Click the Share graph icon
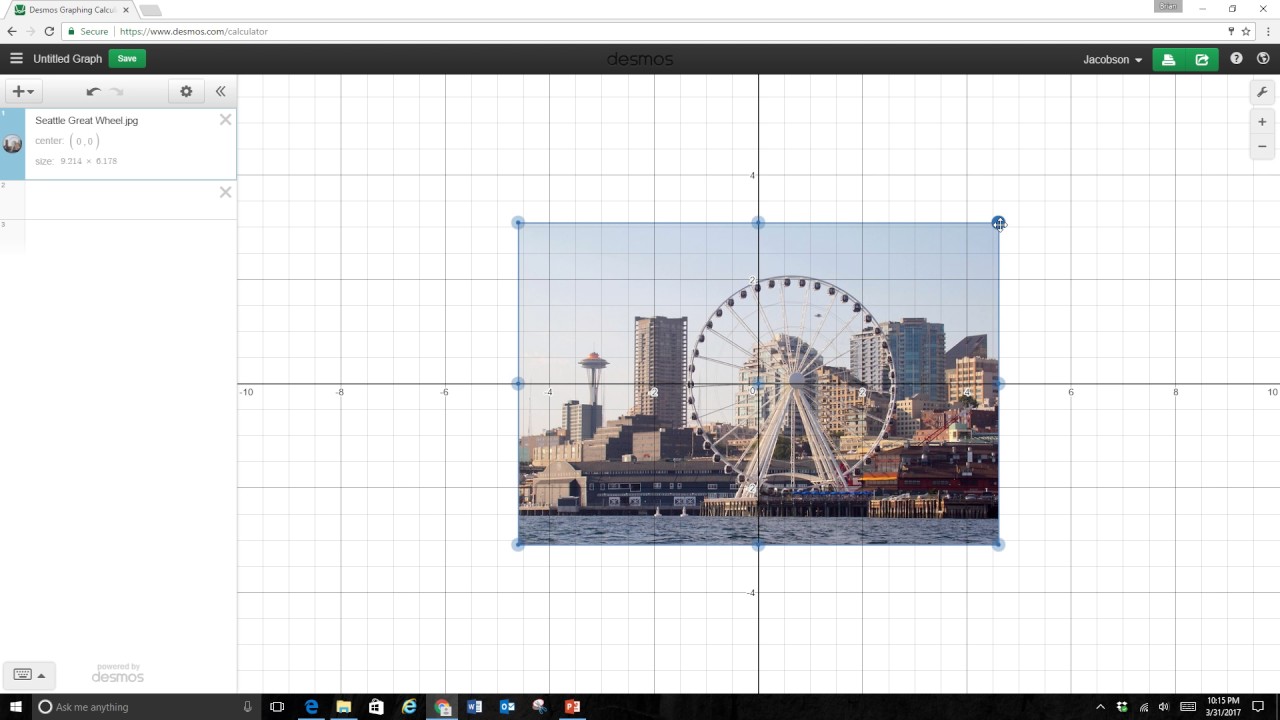Image resolution: width=1280 pixels, height=720 pixels. click(x=1202, y=59)
